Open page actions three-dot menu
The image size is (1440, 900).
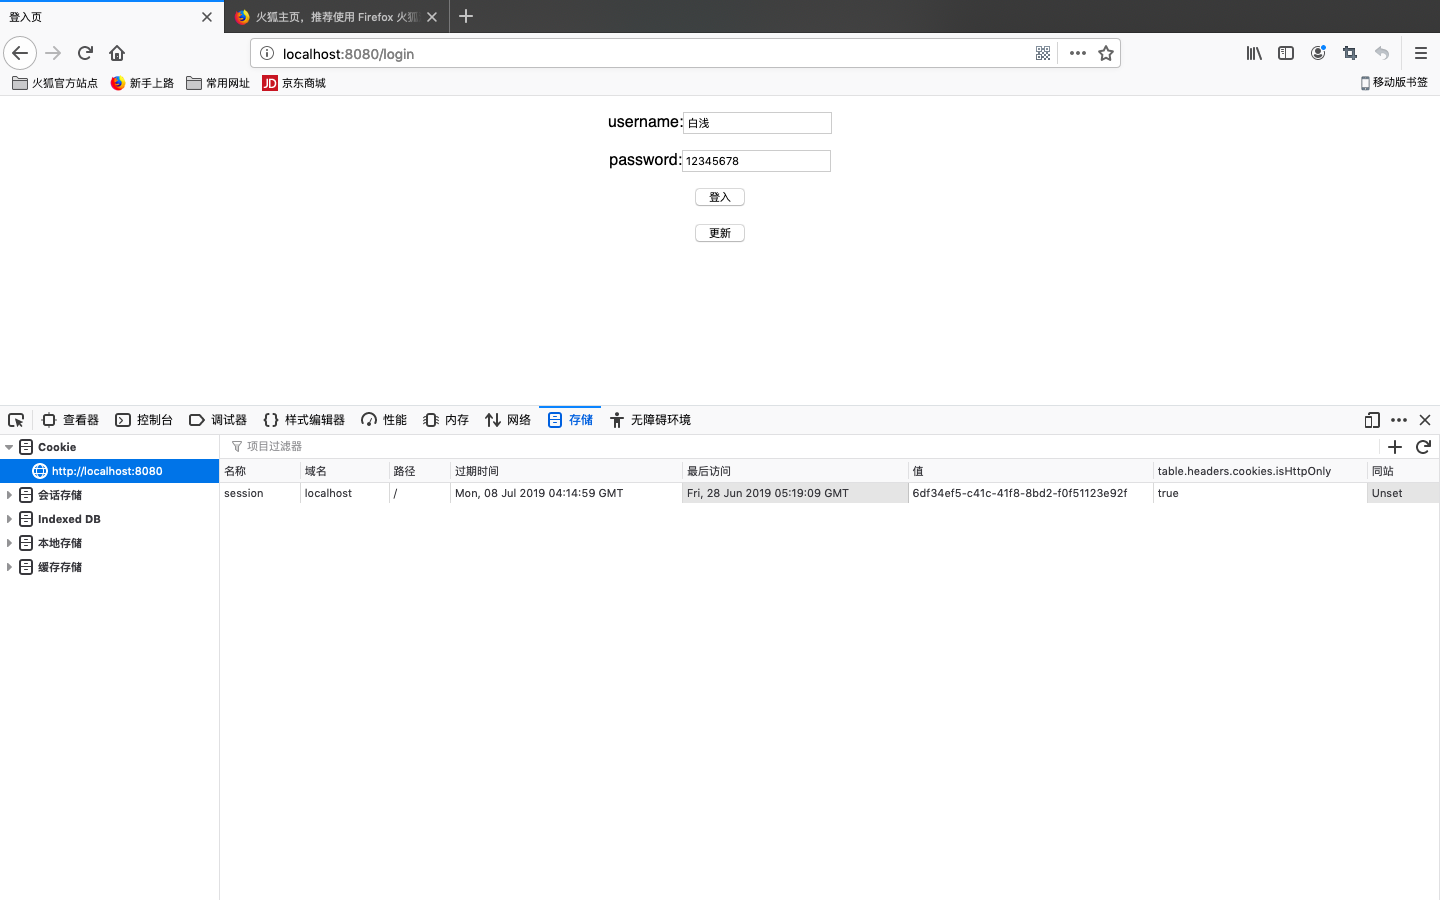click(1077, 53)
